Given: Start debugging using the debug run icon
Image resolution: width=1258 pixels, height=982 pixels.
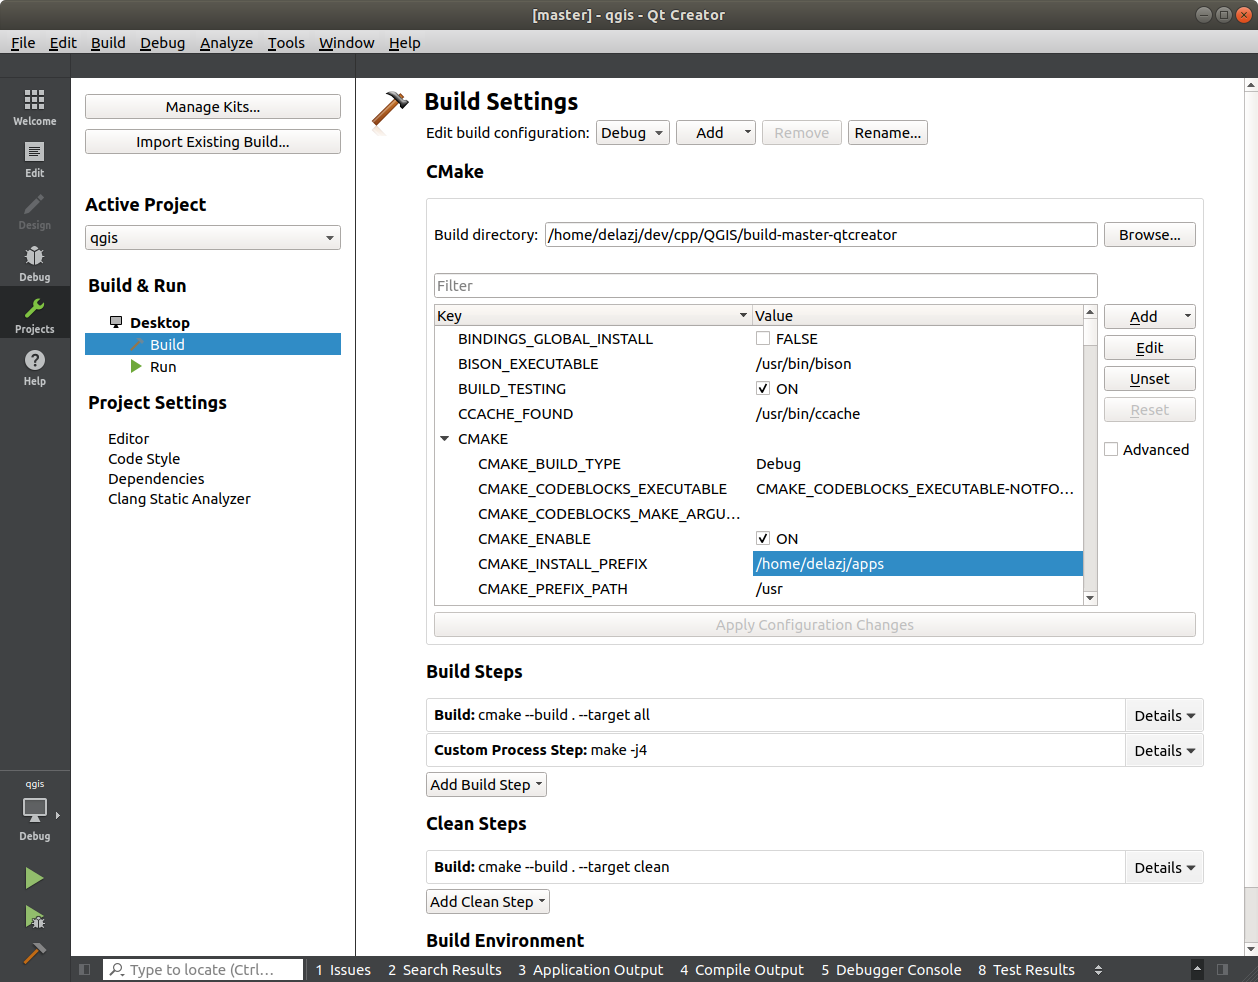Looking at the screenshot, I should click(35, 917).
